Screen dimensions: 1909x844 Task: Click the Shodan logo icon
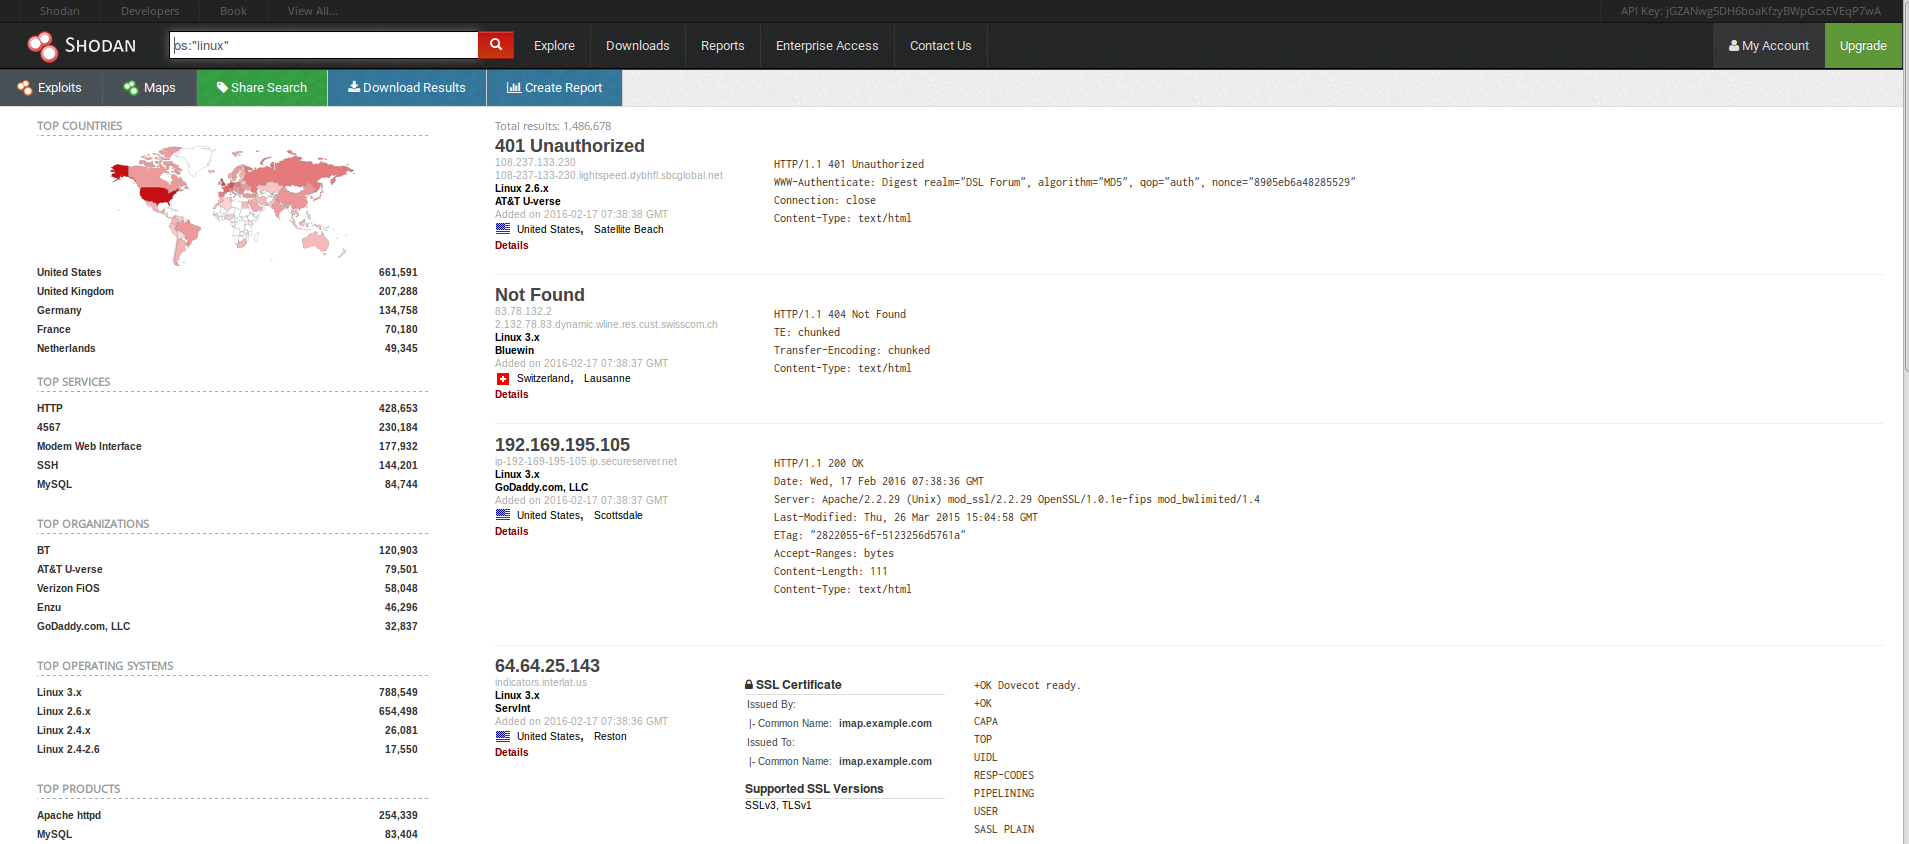point(43,46)
